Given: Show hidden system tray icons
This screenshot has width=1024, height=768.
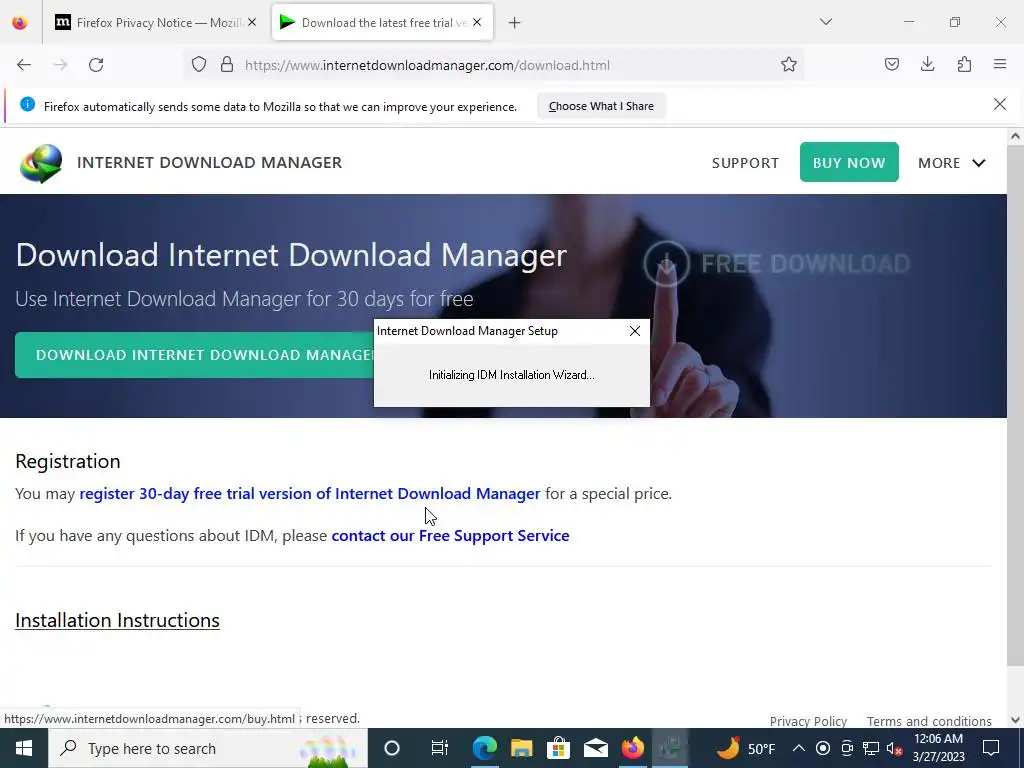Looking at the screenshot, I should (x=799, y=748).
